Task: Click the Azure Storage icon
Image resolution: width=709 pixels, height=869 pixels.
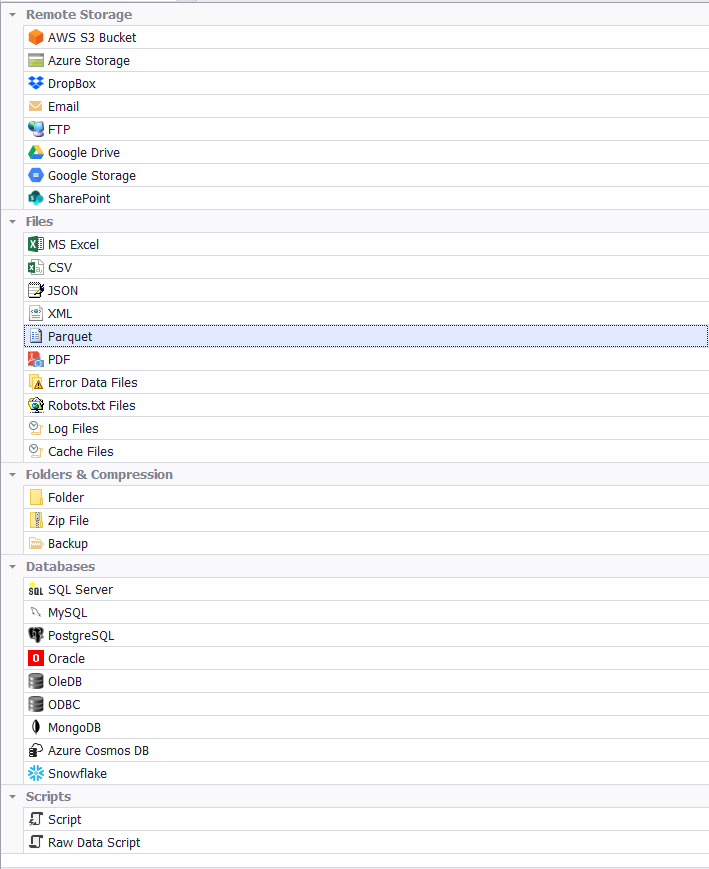Action: click(35, 60)
